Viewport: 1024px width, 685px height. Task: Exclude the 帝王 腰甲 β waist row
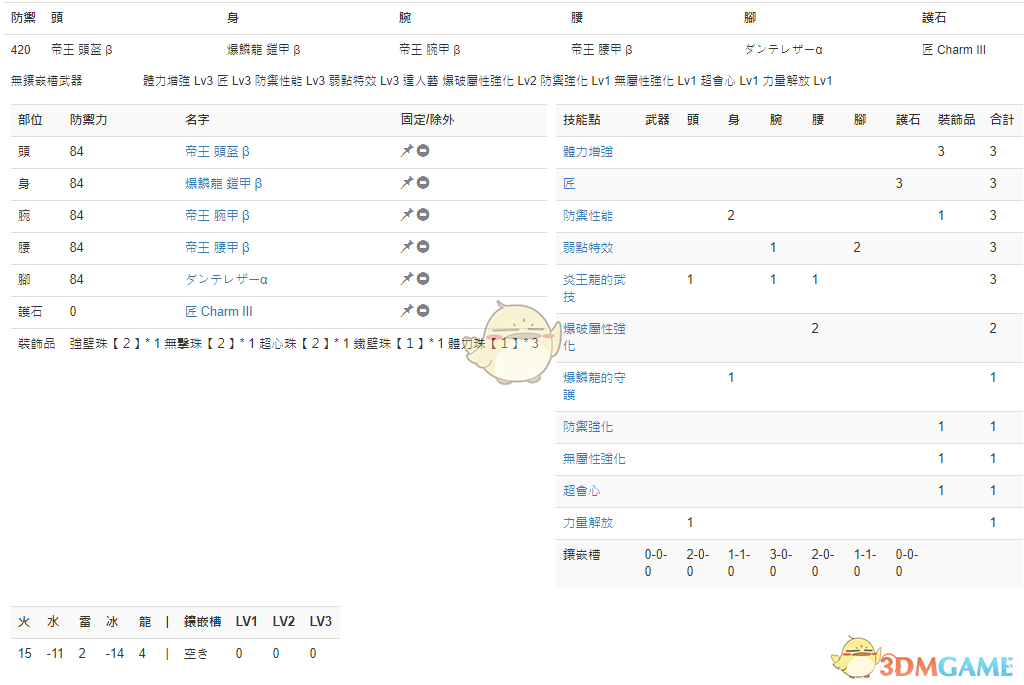point(423,247)
